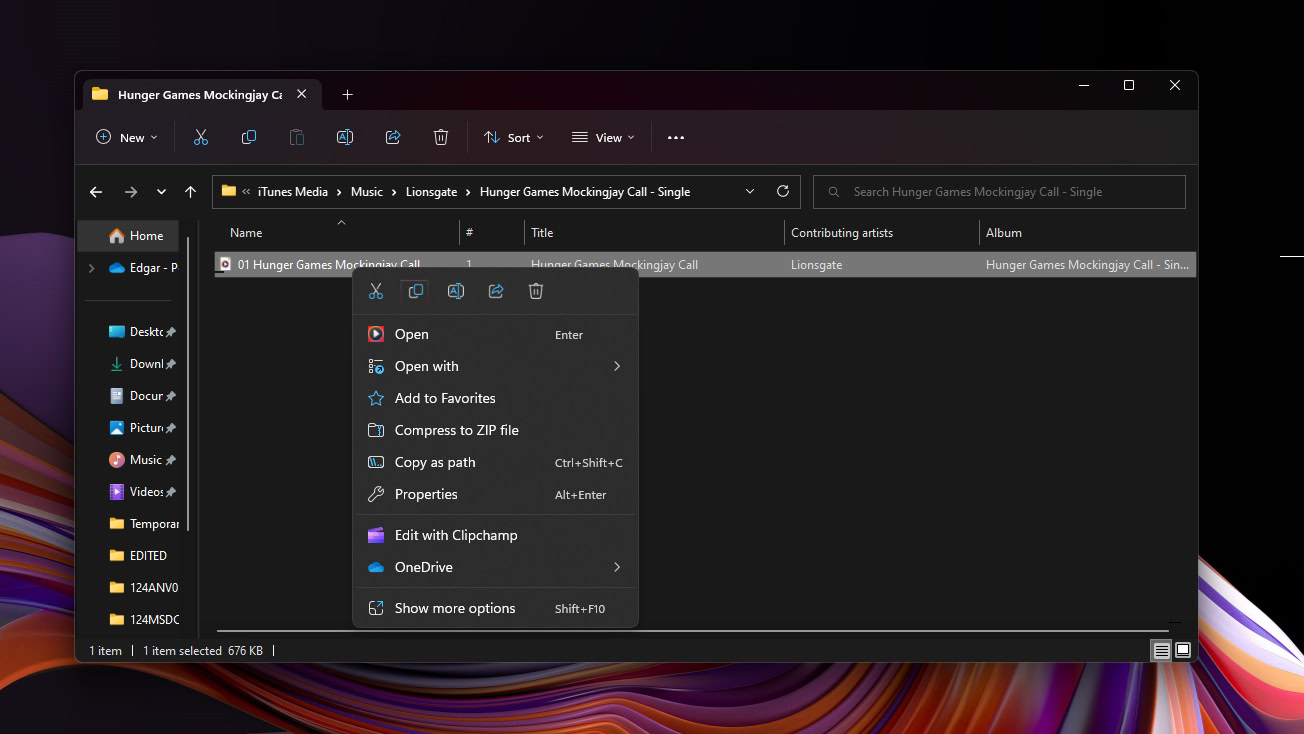Switch to Details view layout icon
Image resolution: width=1304 pixels, height=734 pixels.
point(1161,650)
